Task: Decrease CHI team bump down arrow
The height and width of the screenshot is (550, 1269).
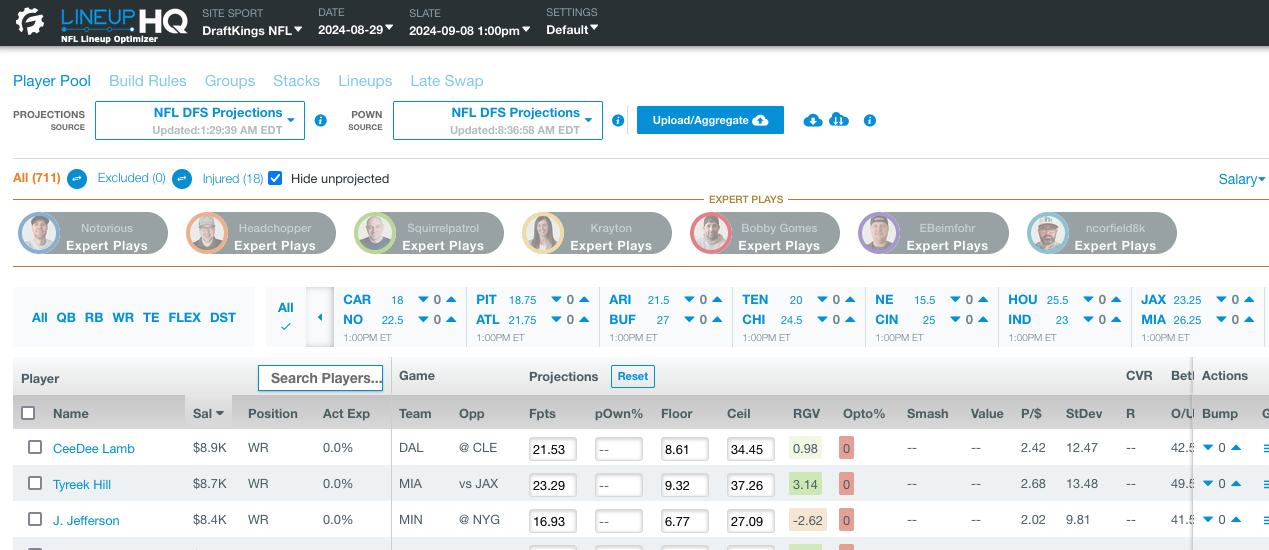Action: [822, 320]
